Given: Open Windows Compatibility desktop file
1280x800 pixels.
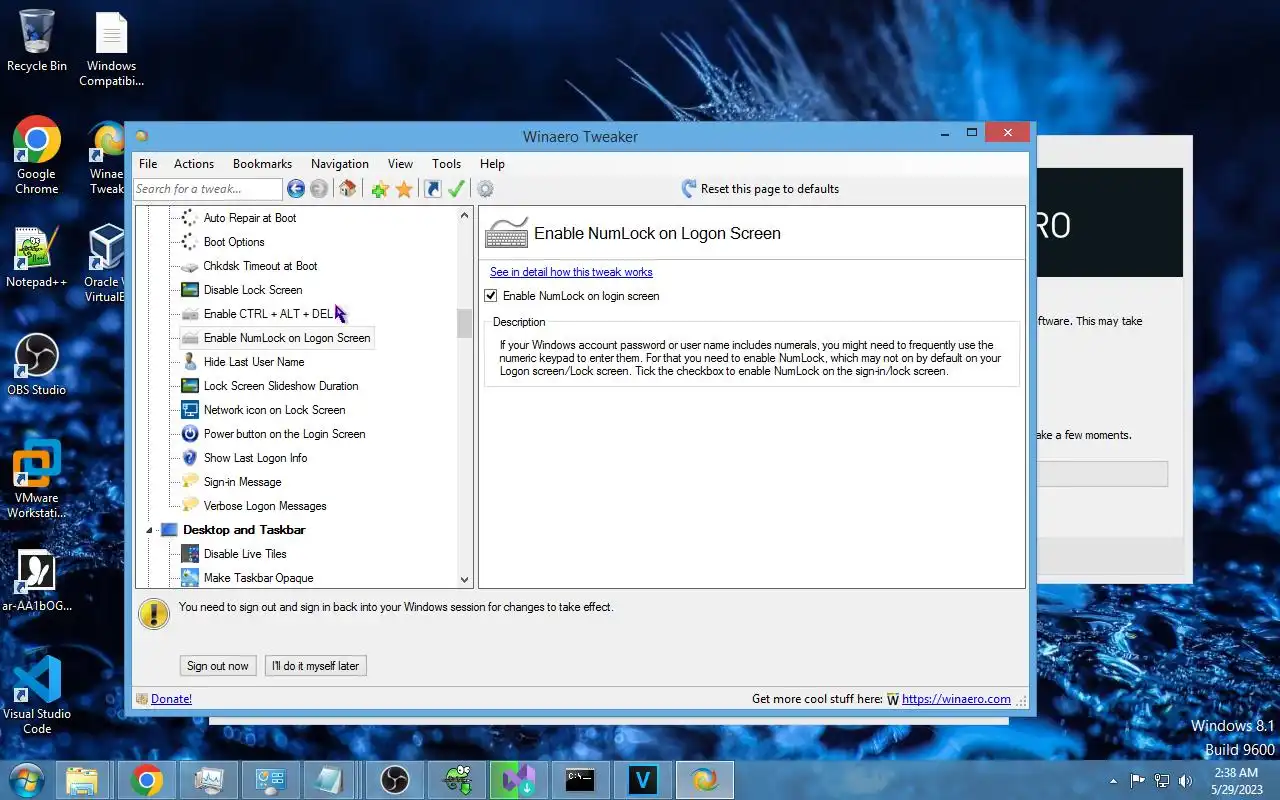Looking at the screenshot, I should [111, 49].
